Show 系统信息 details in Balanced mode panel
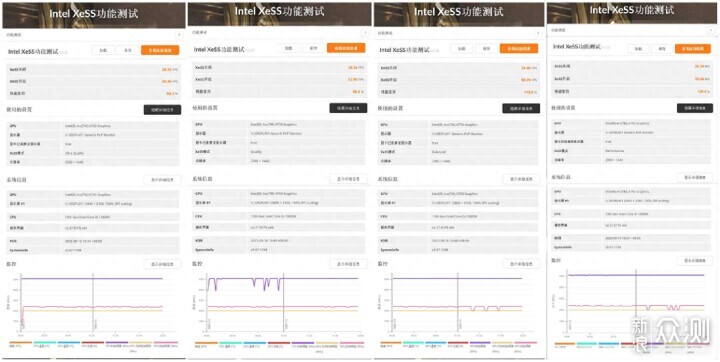 [x=521, y=179]
